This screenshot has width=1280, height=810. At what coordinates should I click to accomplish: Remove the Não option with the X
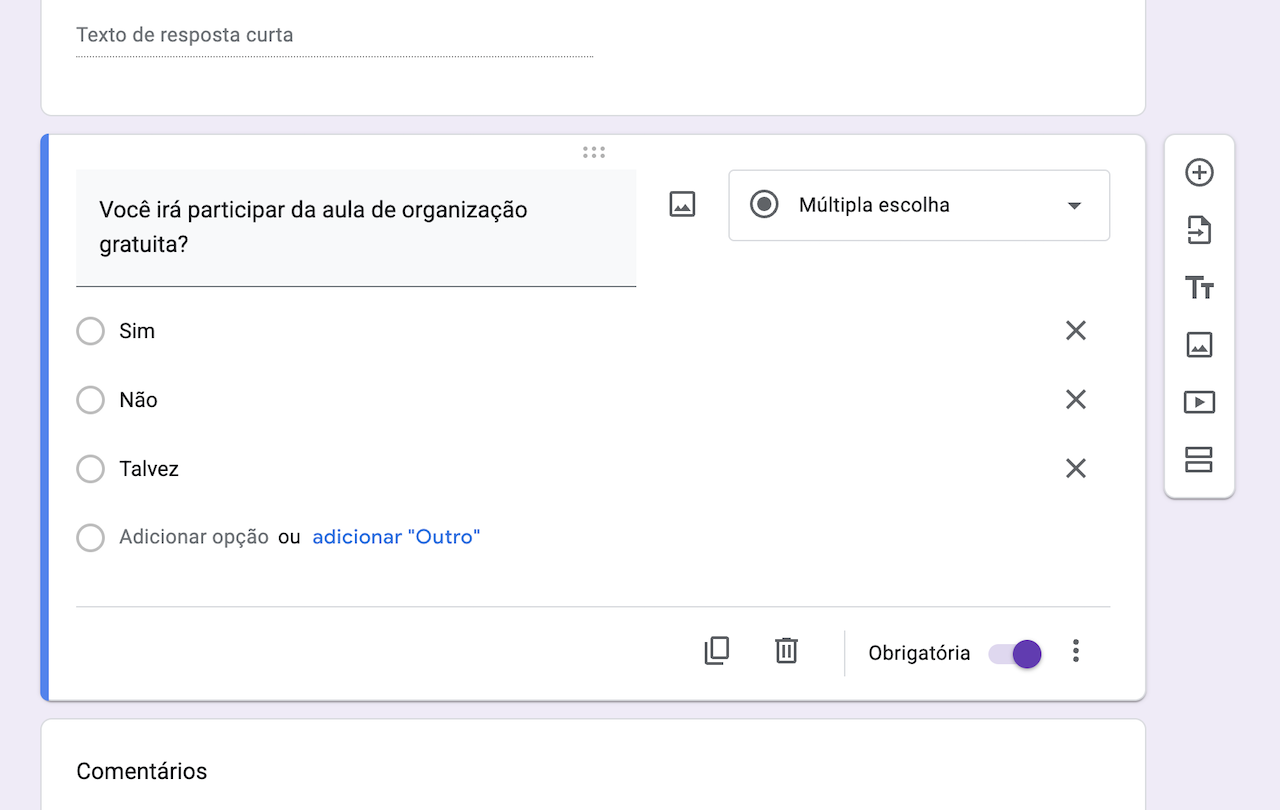[1075, 399]
